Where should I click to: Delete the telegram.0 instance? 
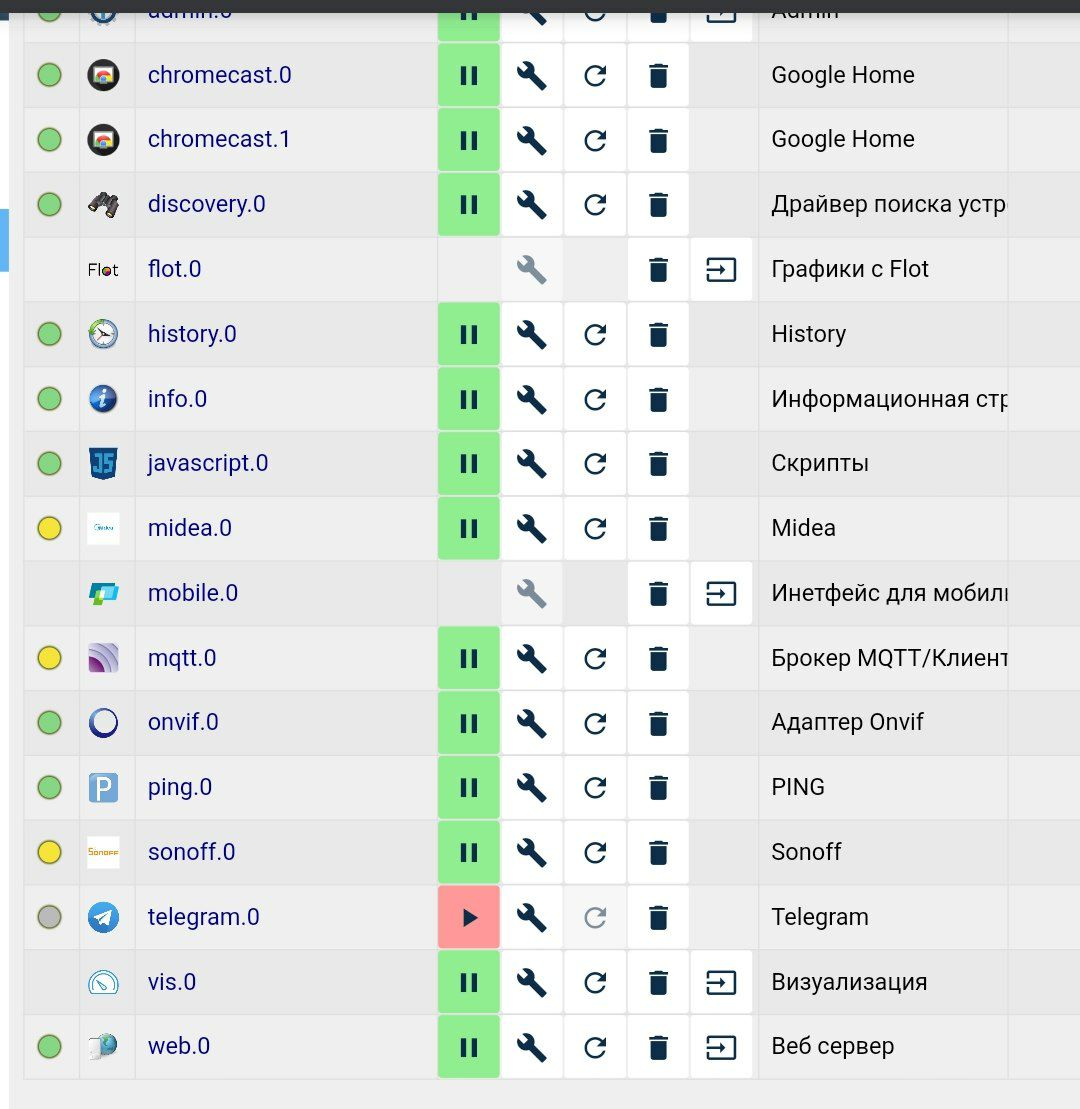(658, 917)
